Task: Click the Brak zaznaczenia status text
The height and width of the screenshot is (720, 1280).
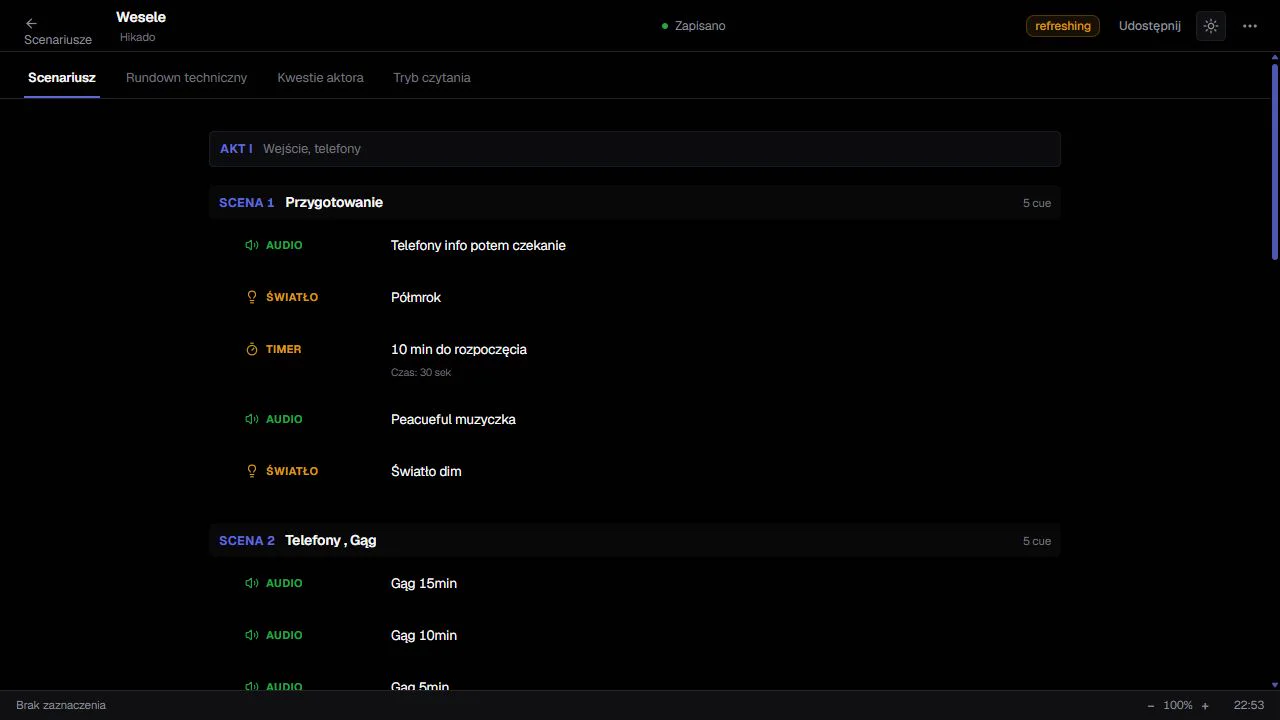Action: [61, 705]
